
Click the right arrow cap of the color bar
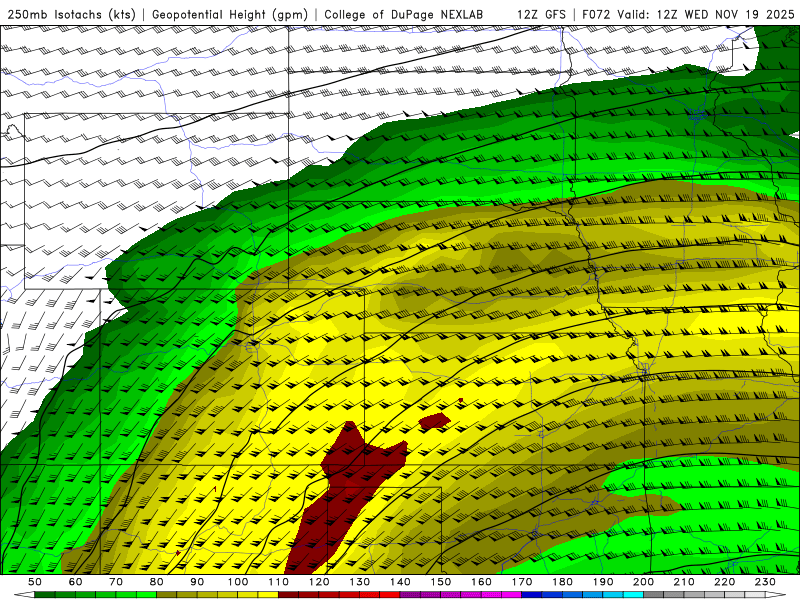pos(776,594)
